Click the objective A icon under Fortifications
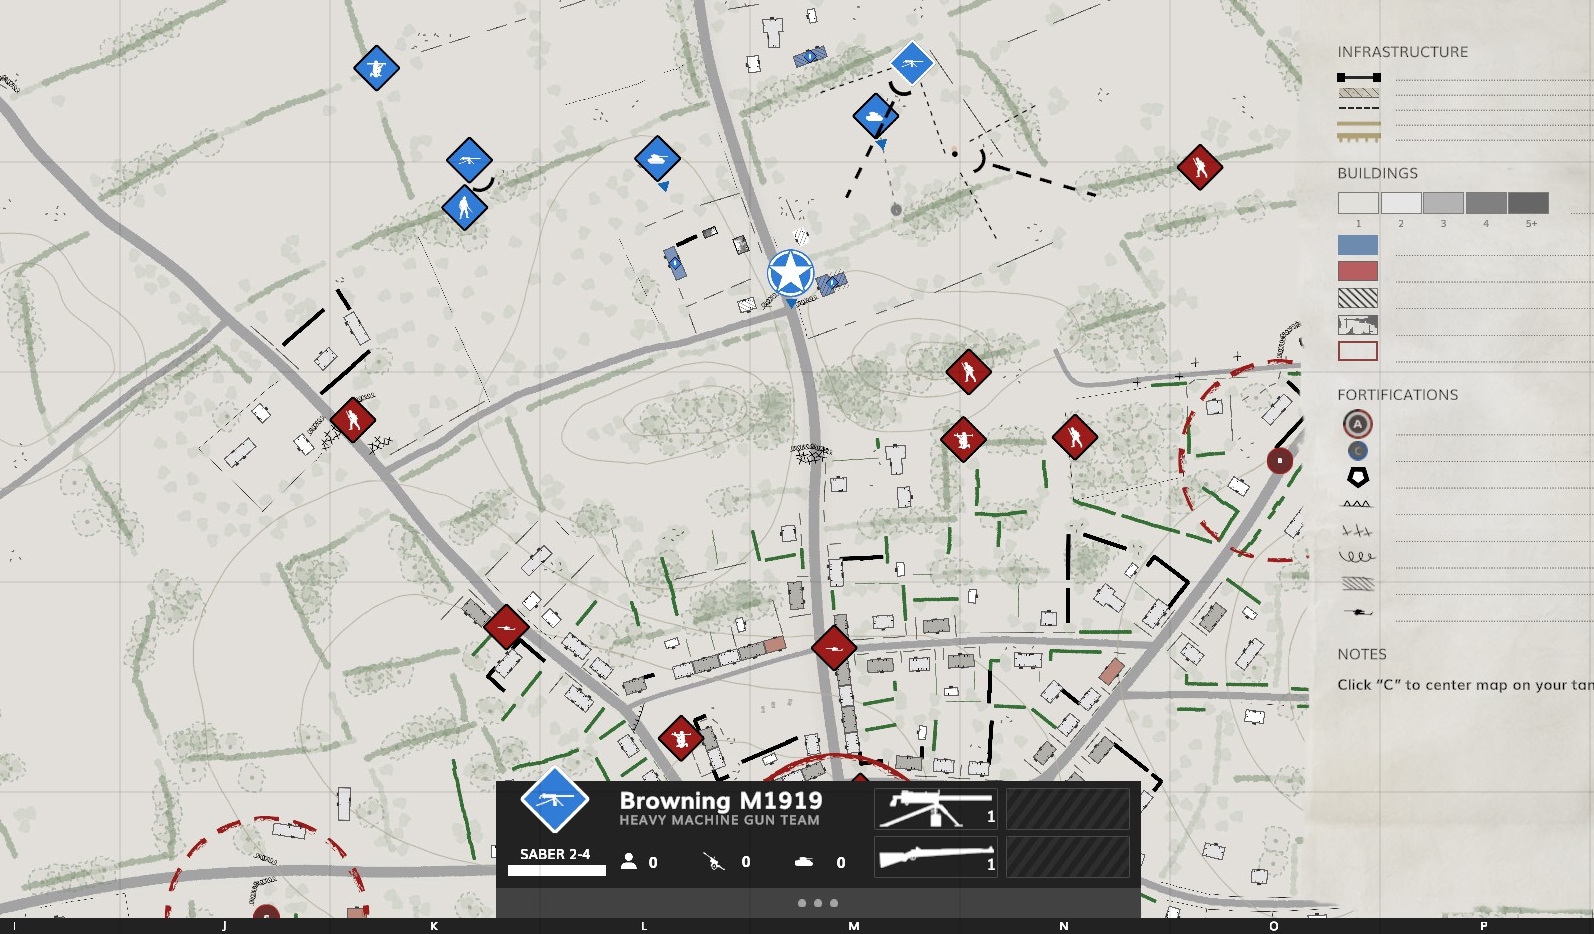Screen dimensions: 1594x934 [1357, 424]
